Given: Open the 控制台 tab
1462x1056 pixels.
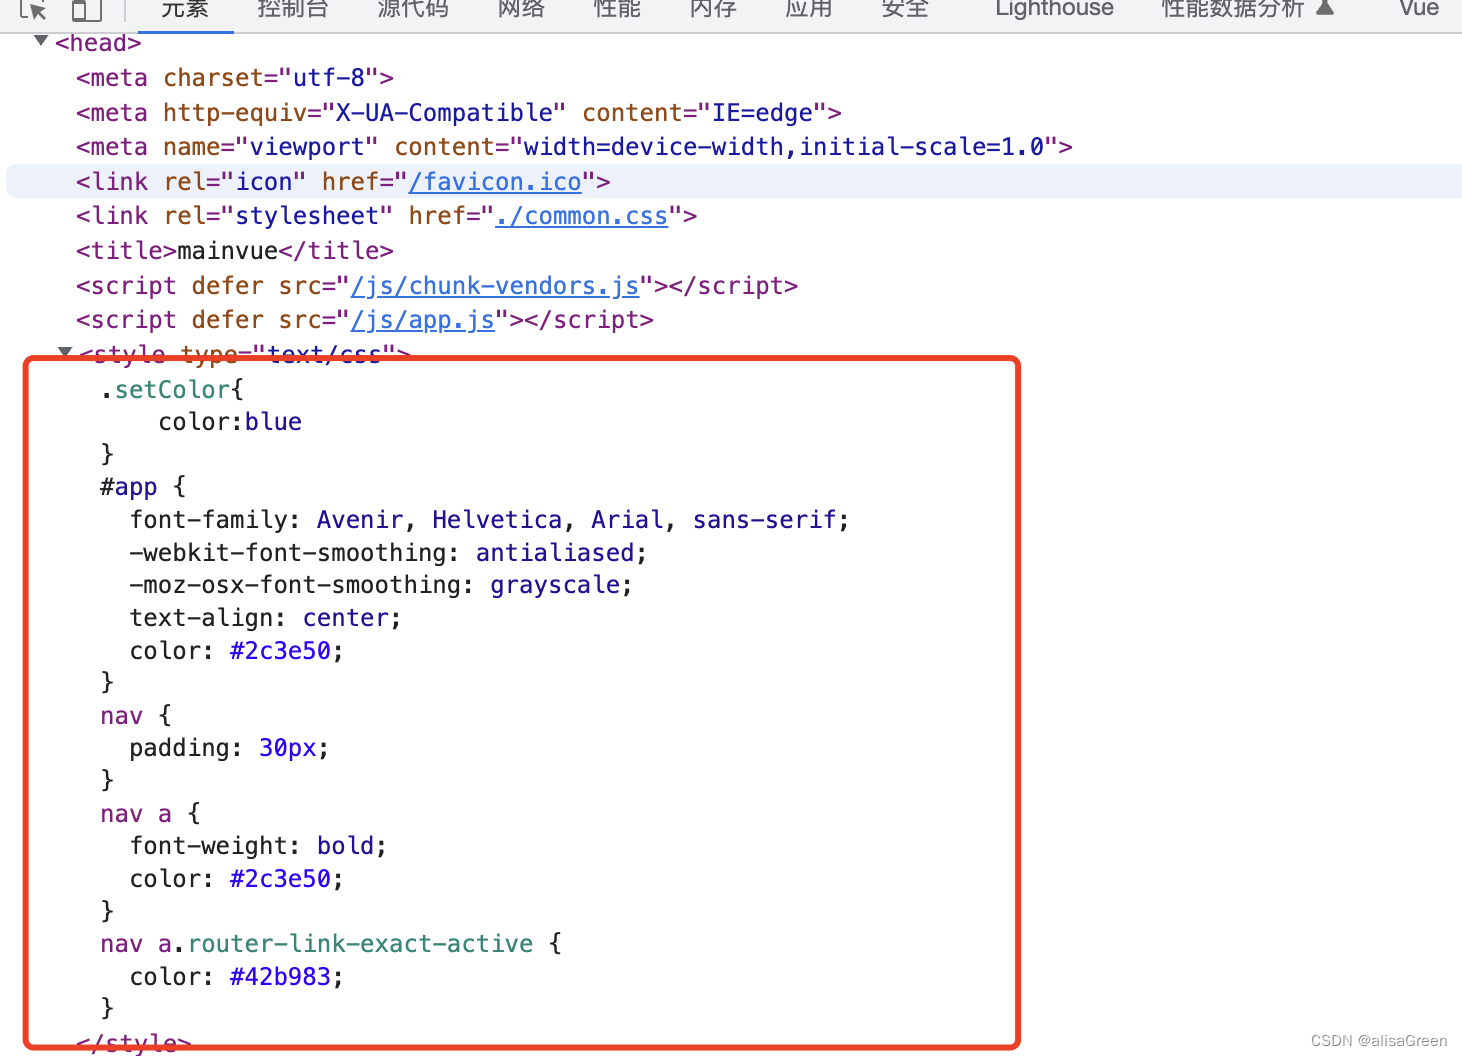Looking at the screenshot, I should [293, 9].
